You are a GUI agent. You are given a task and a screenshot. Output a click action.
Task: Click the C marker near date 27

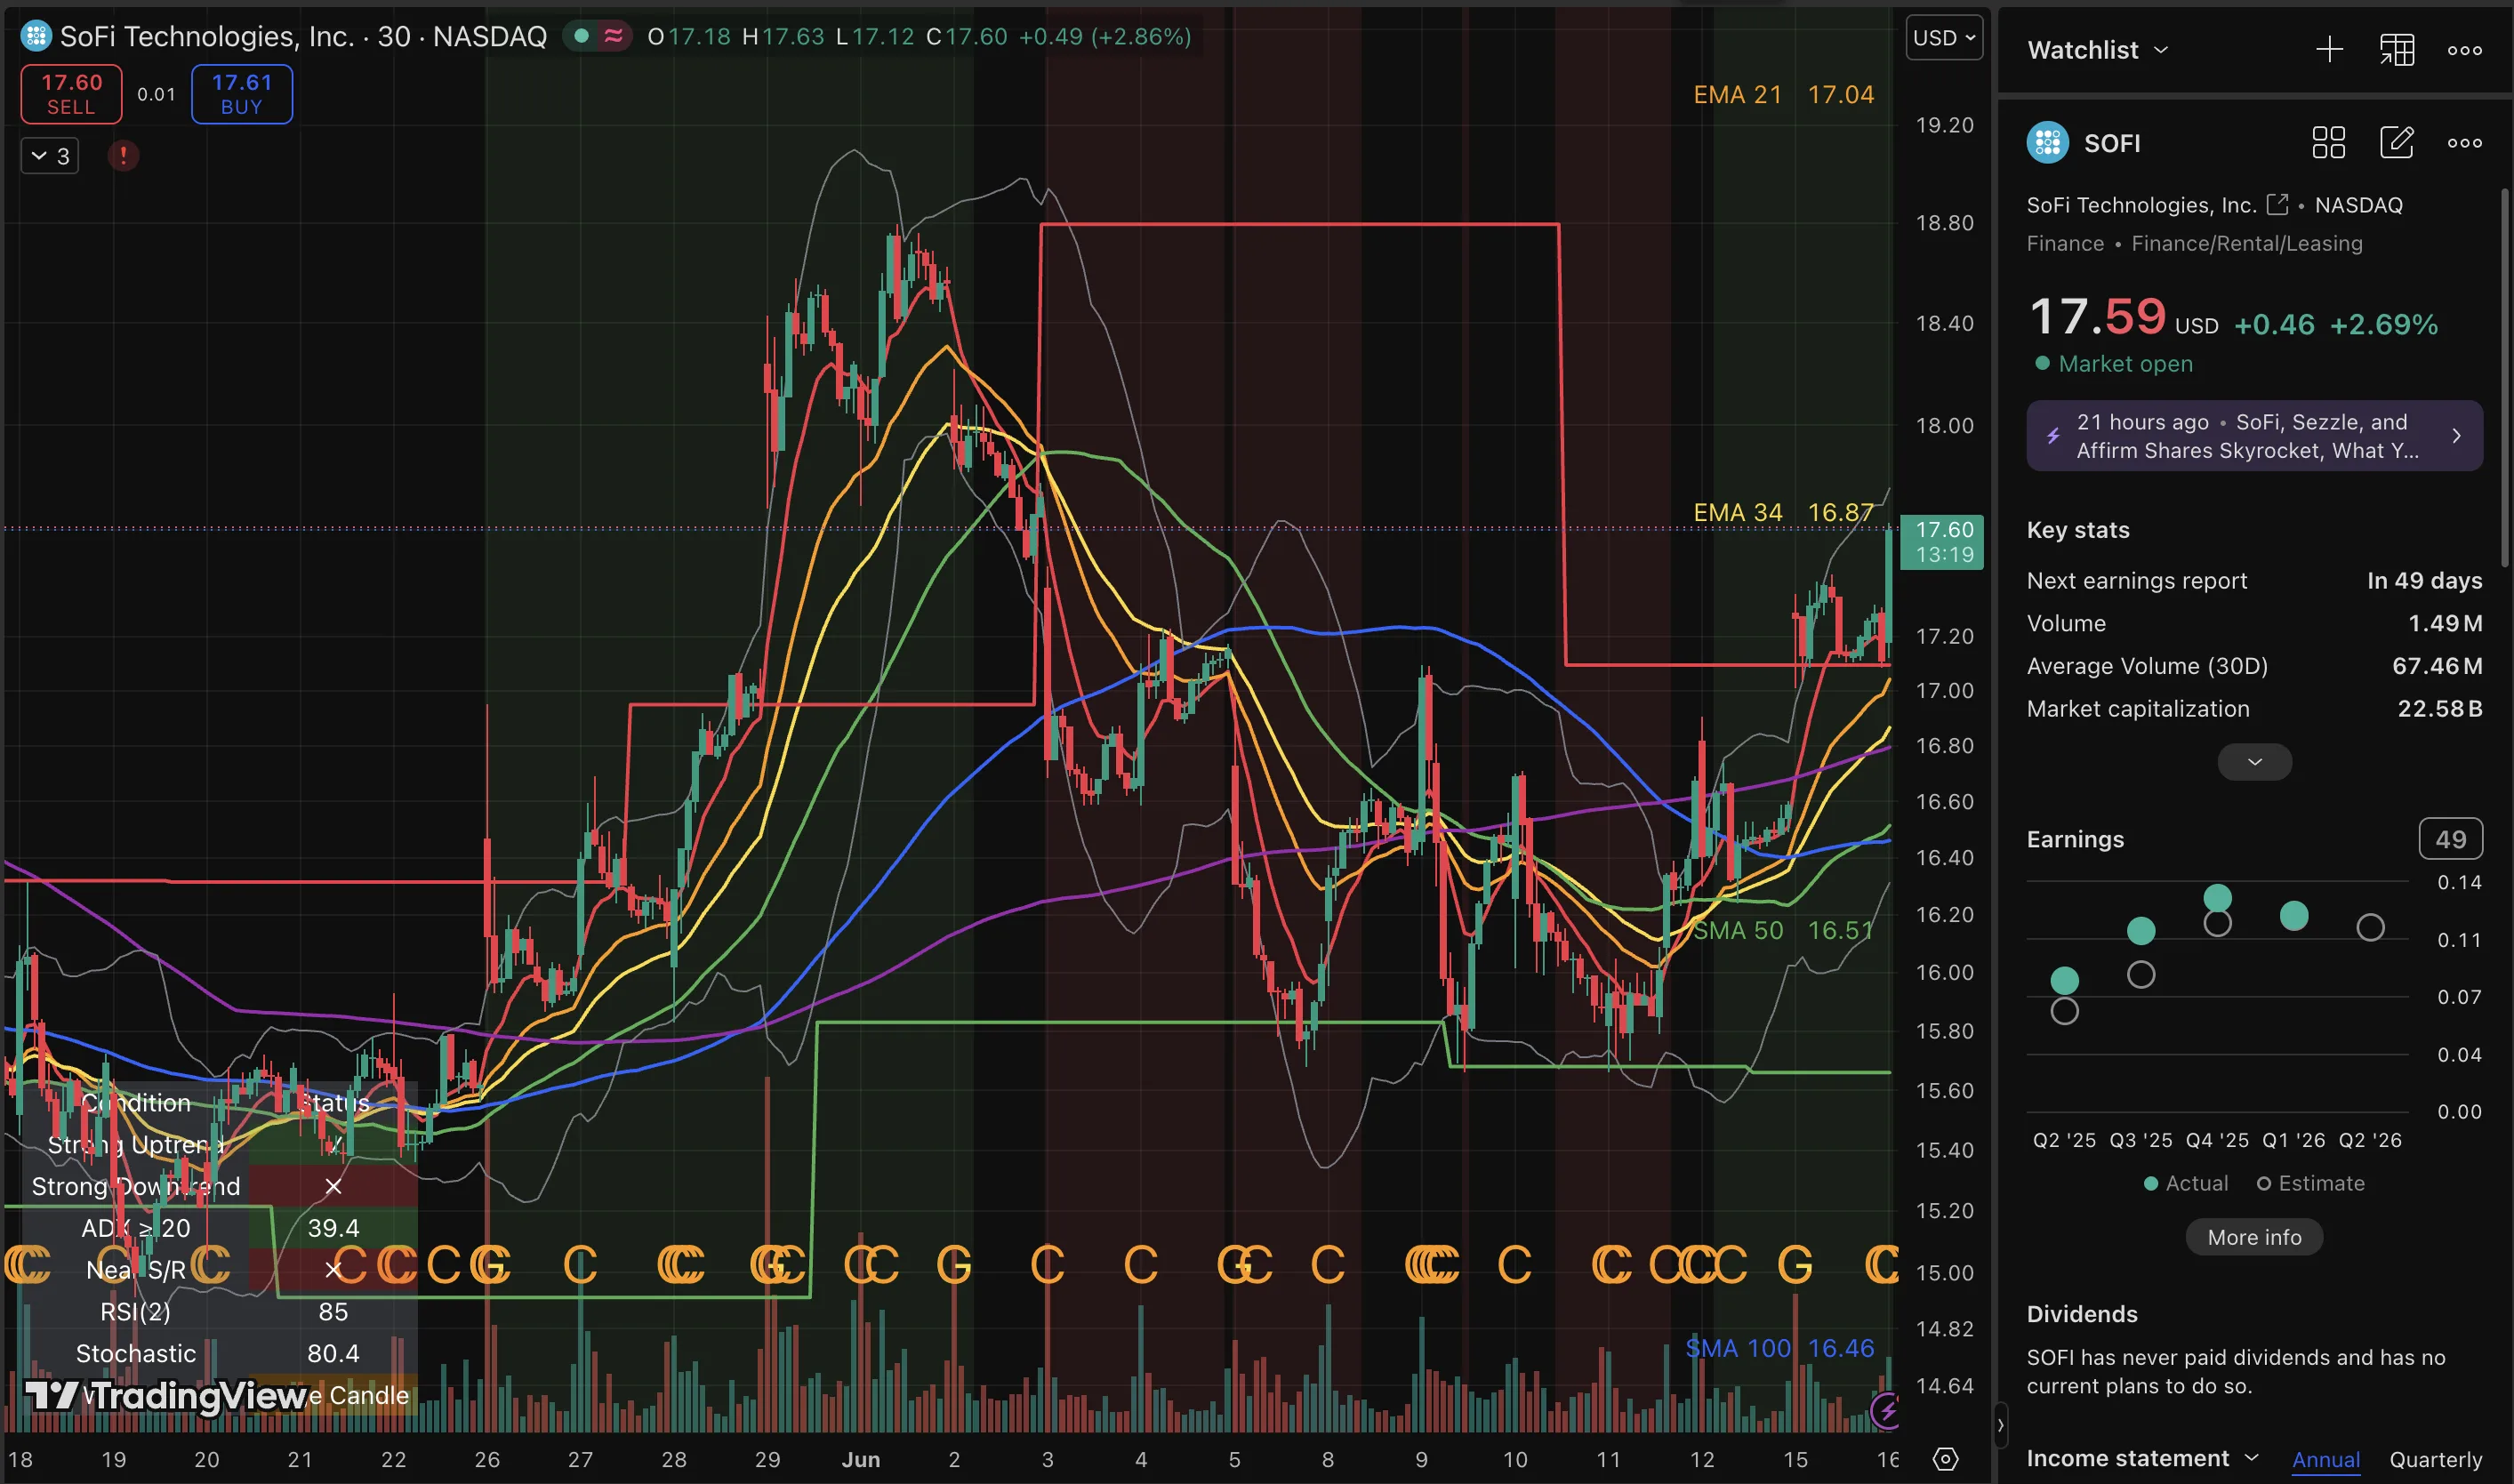(580, 1265)
